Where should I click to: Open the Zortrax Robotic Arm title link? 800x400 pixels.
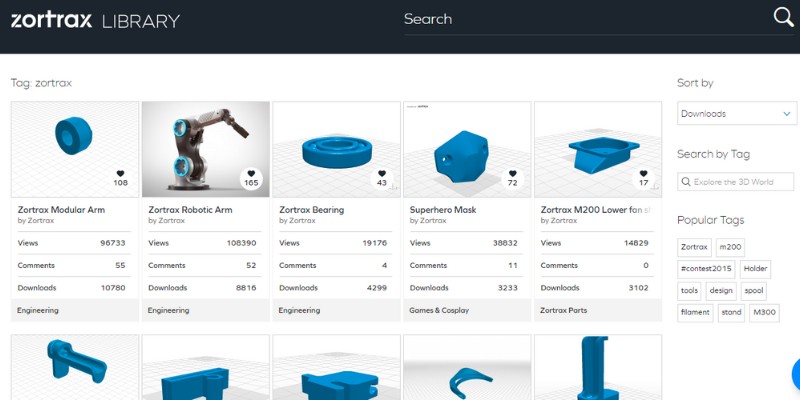coord(190,210)
